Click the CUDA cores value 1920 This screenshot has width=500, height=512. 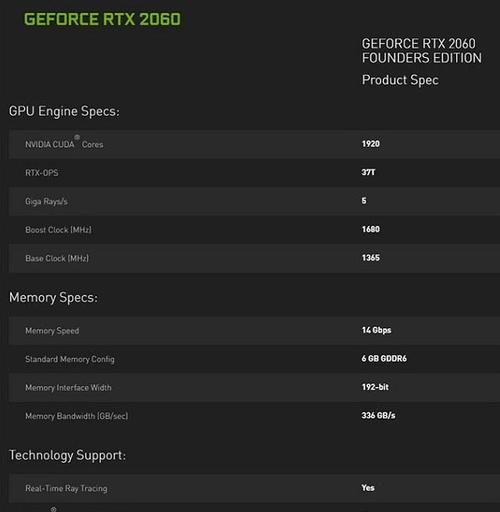pos(371,144)
